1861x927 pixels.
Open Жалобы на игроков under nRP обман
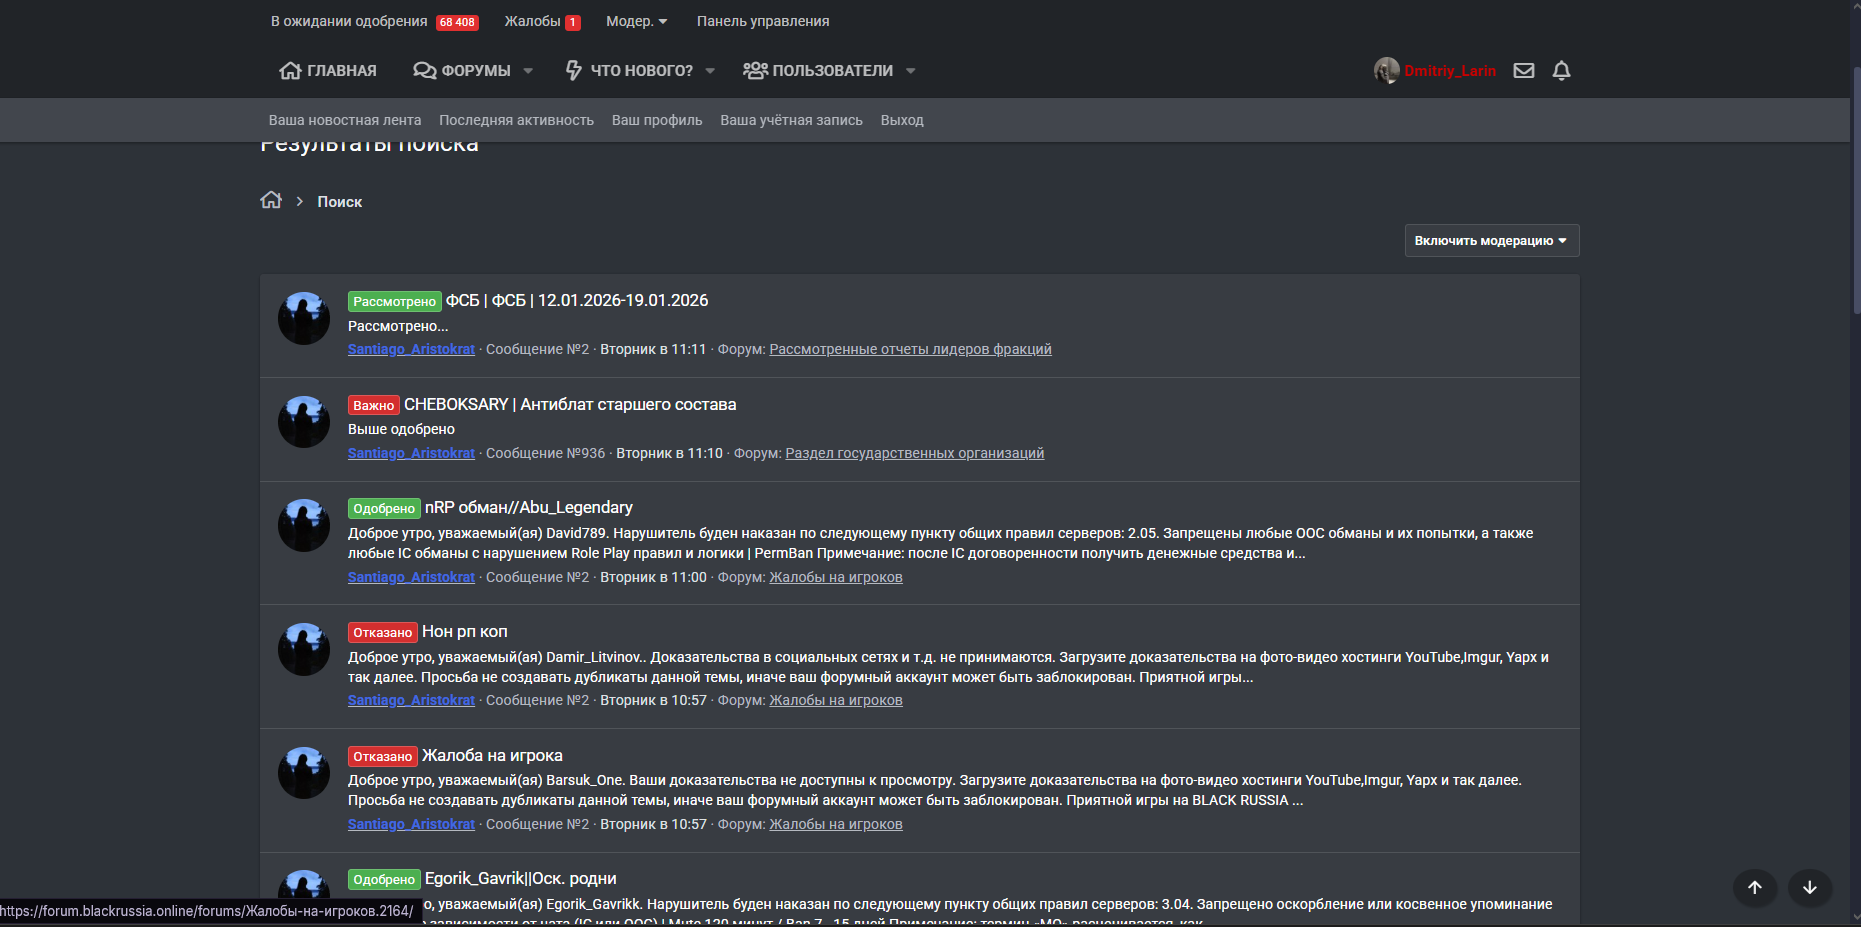click(x=836, y=577)
